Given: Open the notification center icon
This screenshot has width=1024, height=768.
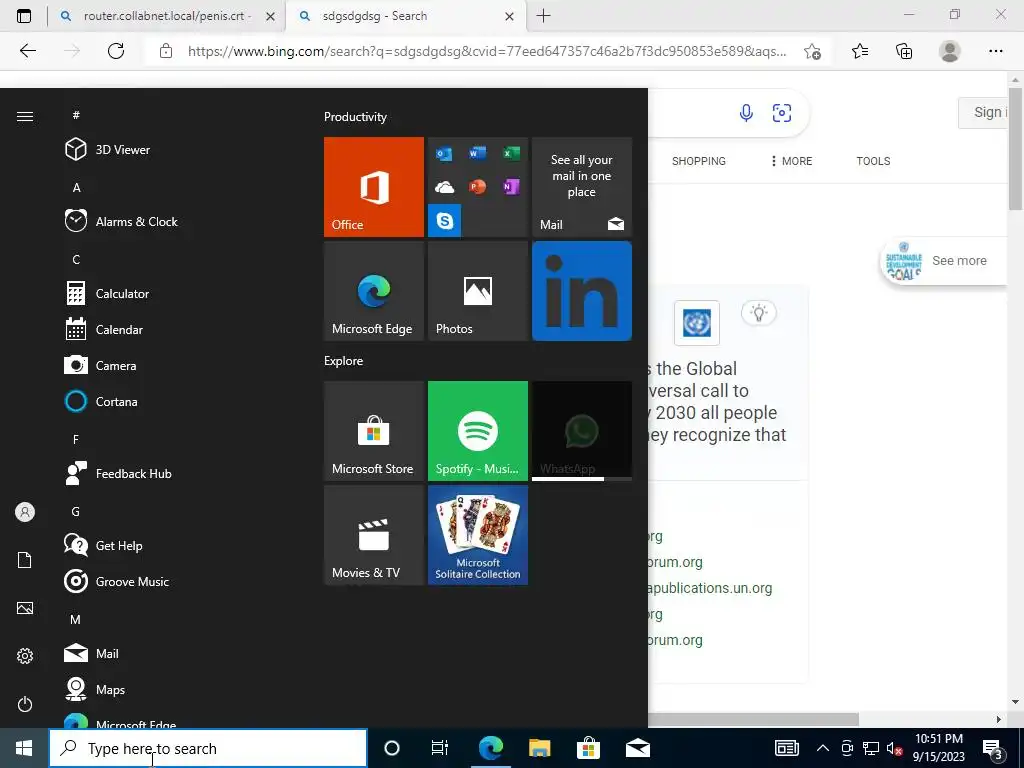Looking at the screenshot, I should (994, 750).
